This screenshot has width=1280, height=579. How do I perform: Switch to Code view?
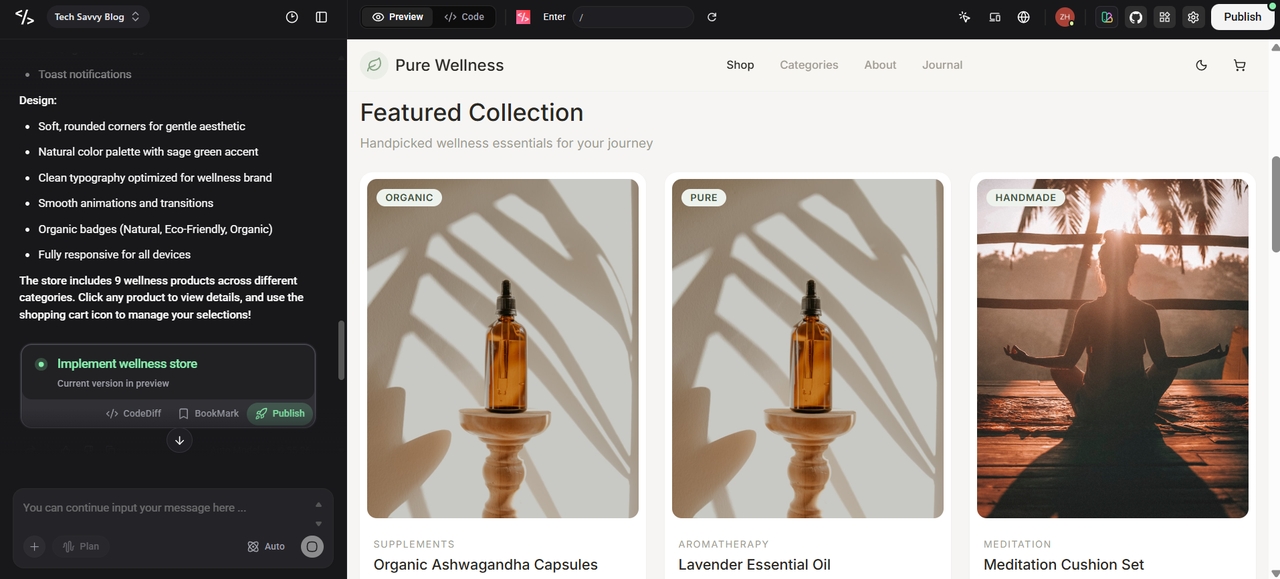click(465, 17)
